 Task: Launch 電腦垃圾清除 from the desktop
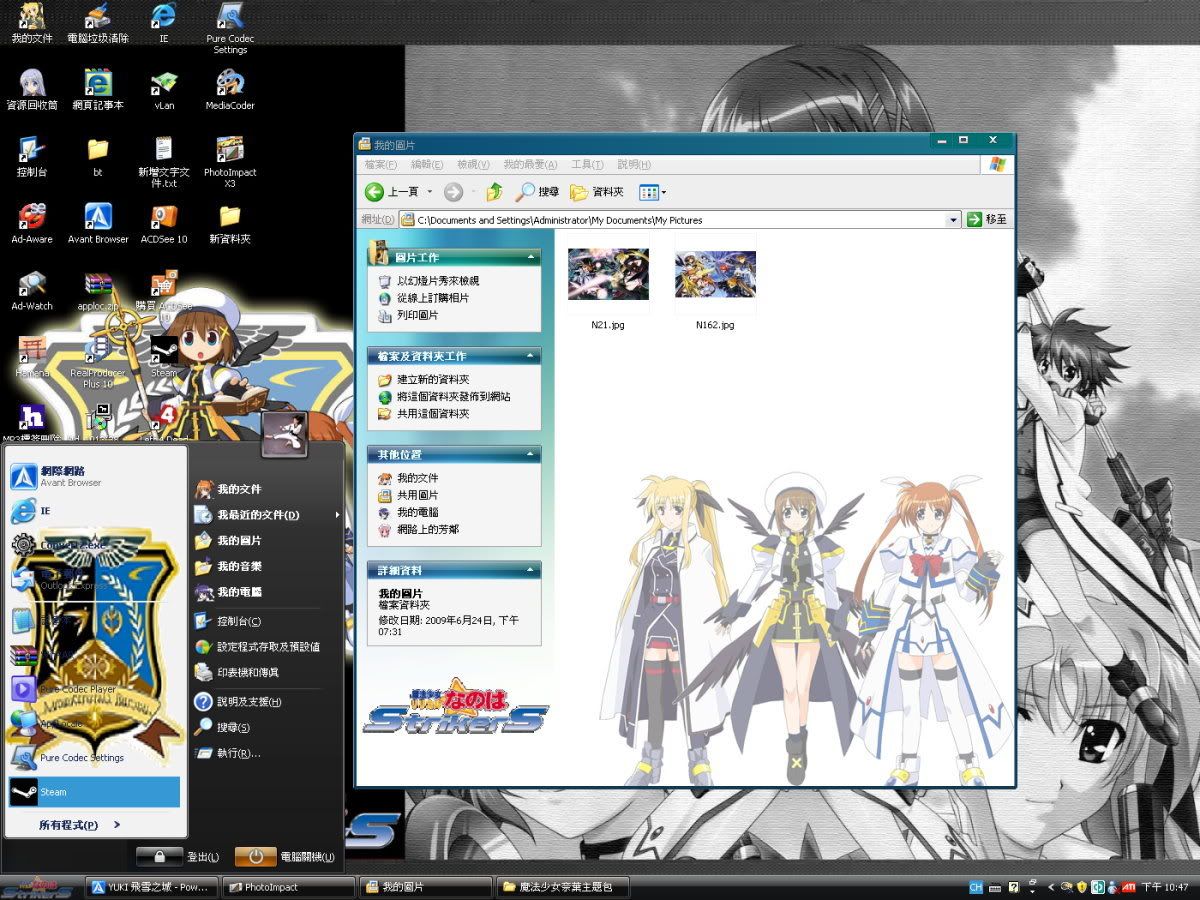pyautogui.click(x=97, y=24)
